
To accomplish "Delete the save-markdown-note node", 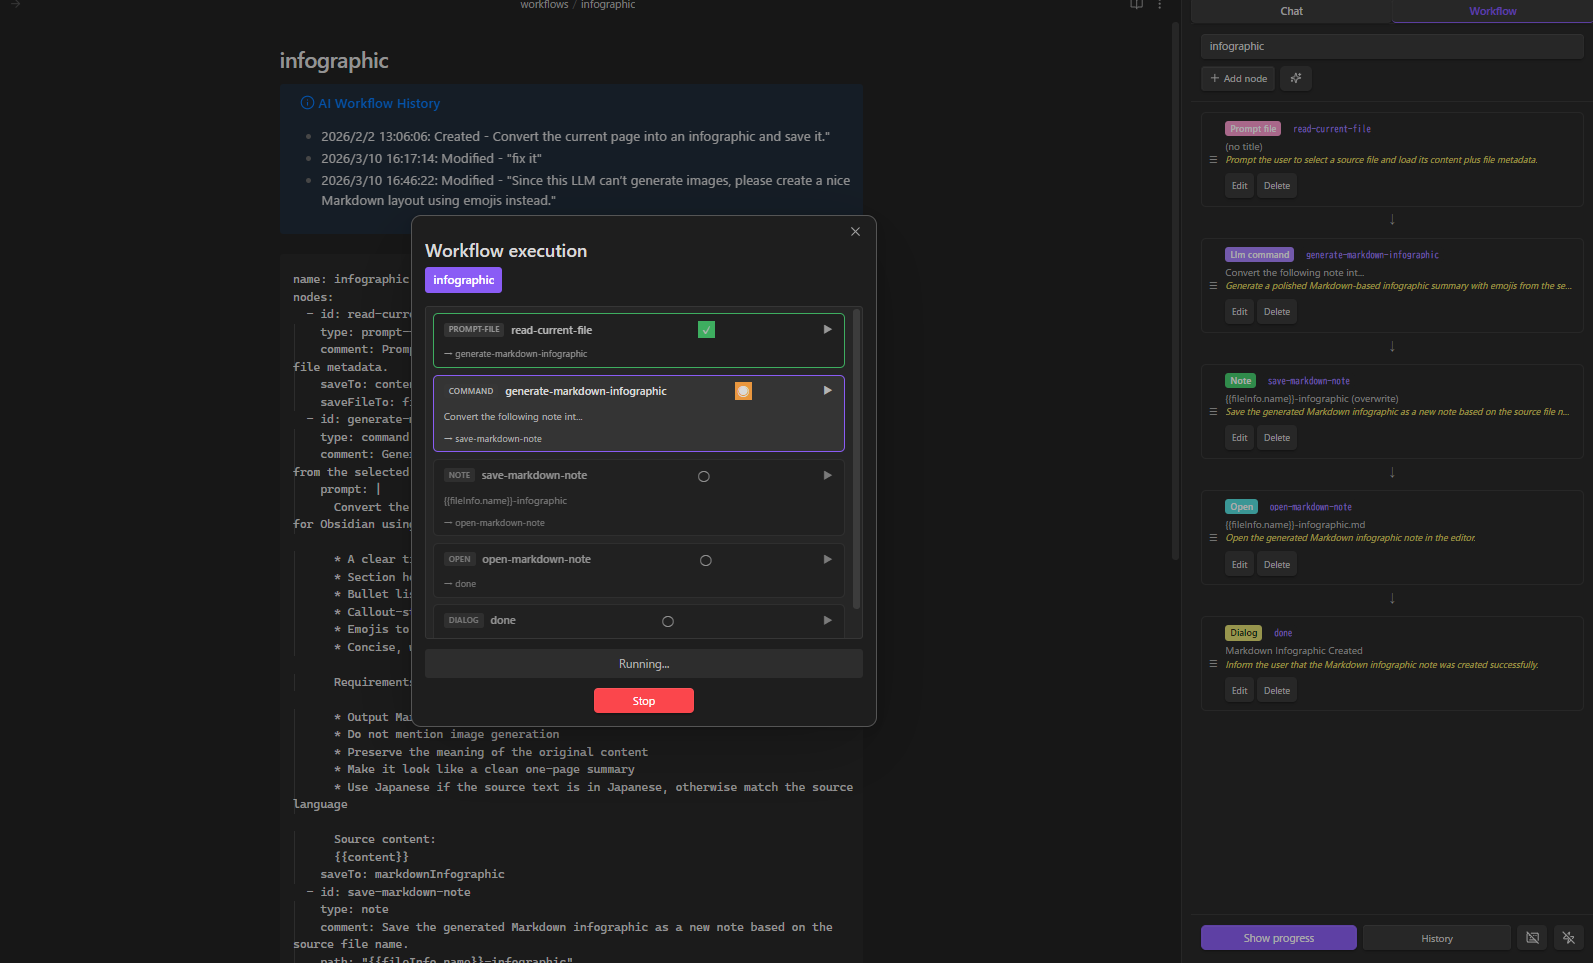I will coord(1277,438).
